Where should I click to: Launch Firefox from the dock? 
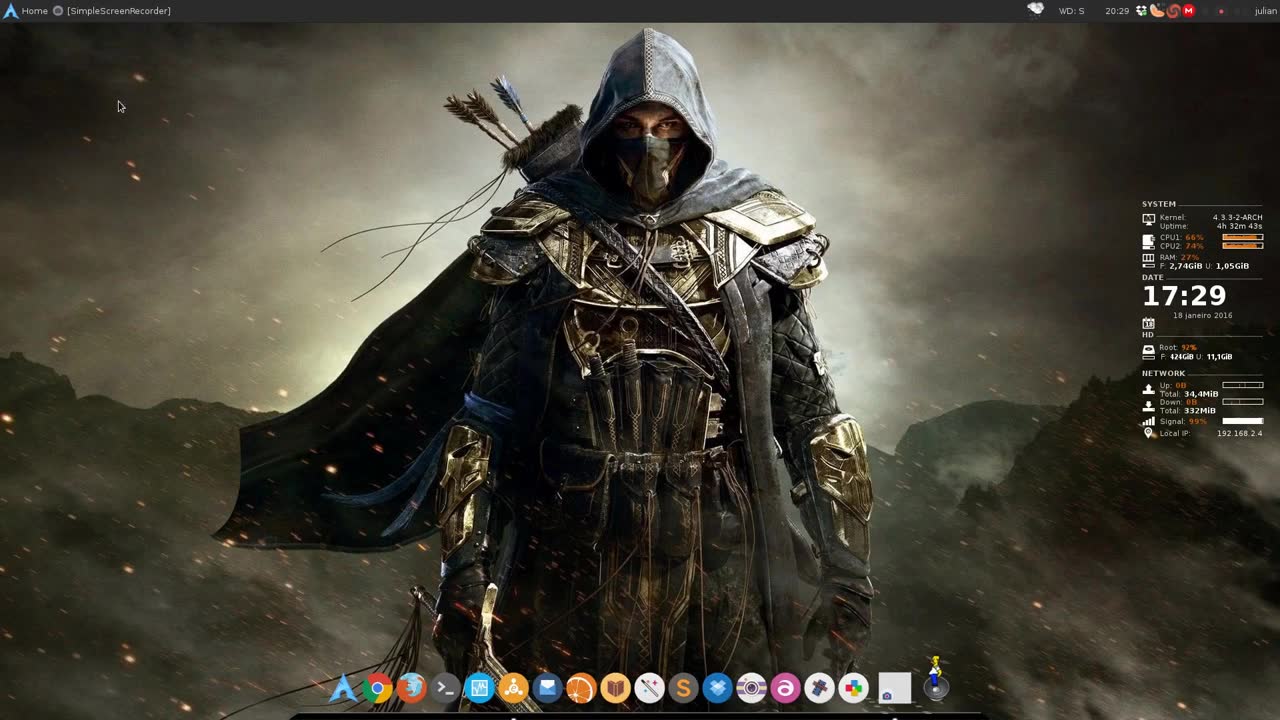tap(411, 688)
